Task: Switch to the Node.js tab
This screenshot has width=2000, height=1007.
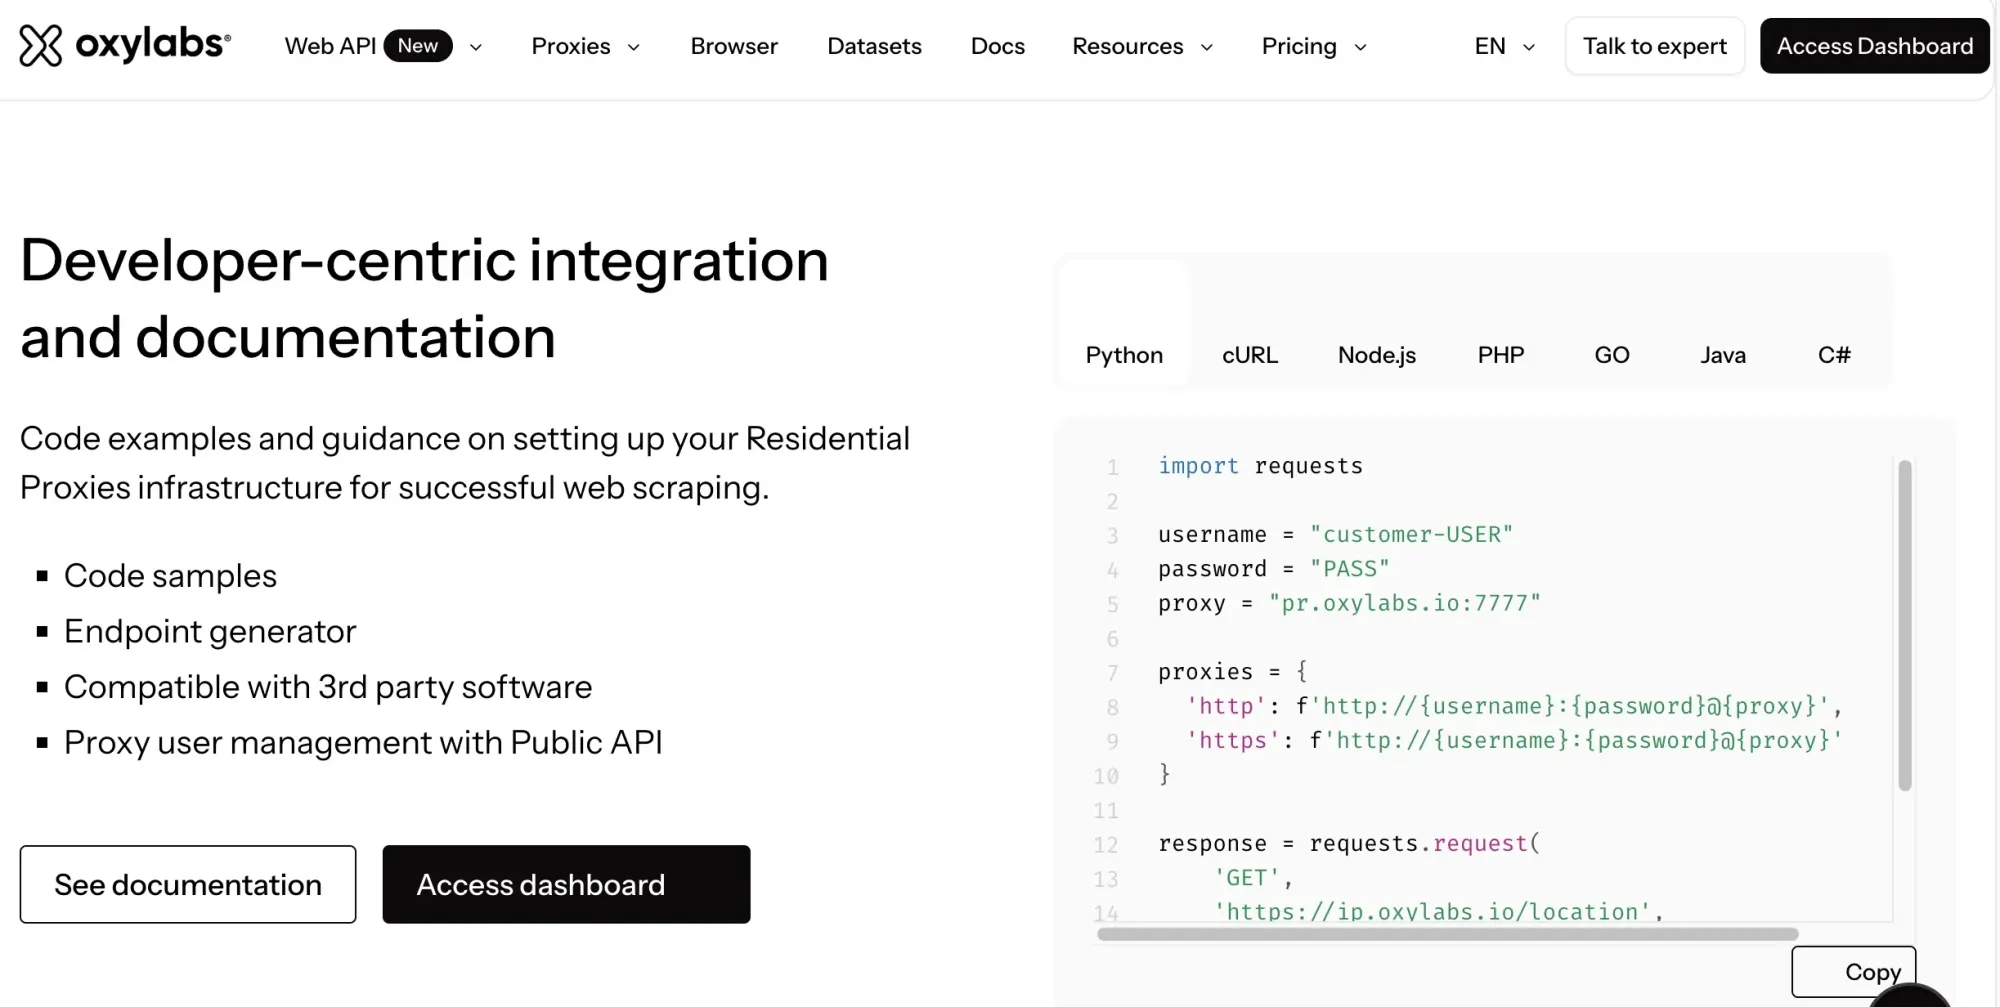Action: (x=1377, y=355)
